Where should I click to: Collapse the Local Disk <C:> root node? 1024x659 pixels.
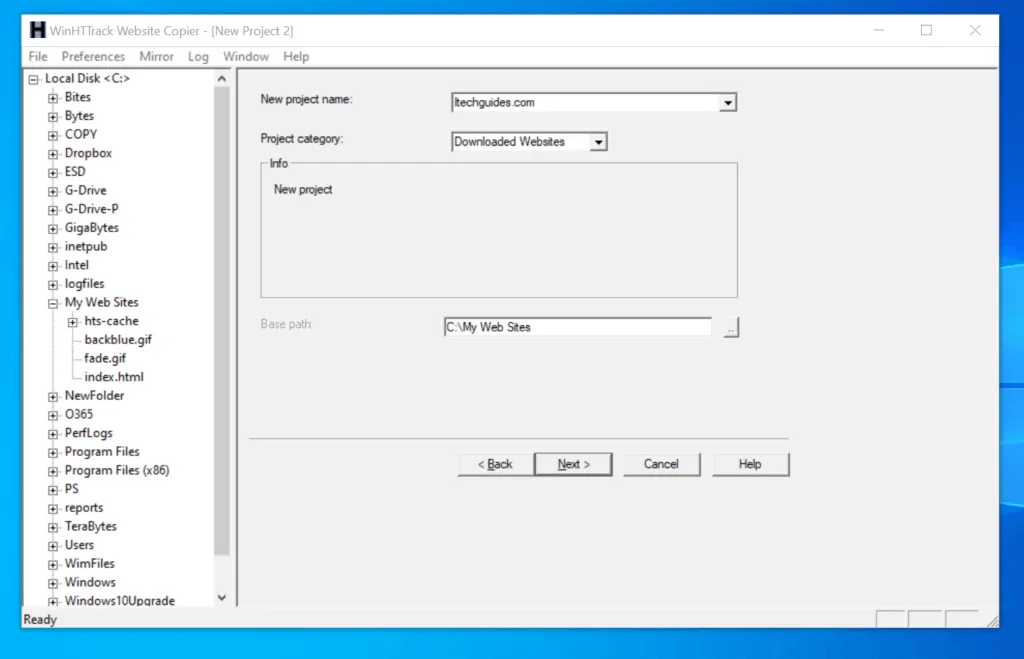[33, 80]
